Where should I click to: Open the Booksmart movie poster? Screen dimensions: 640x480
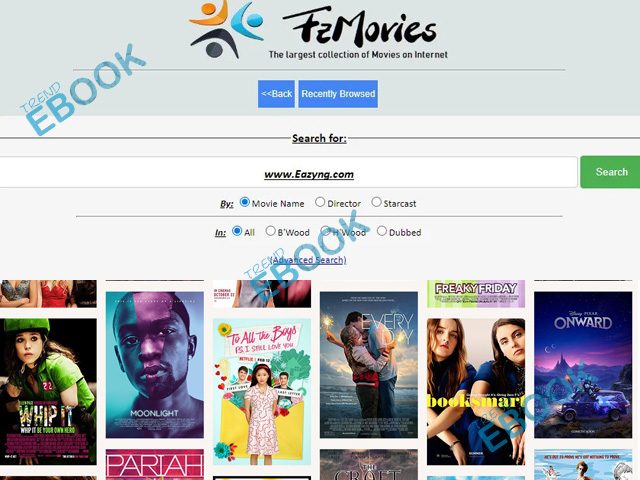tap(476, 392)
